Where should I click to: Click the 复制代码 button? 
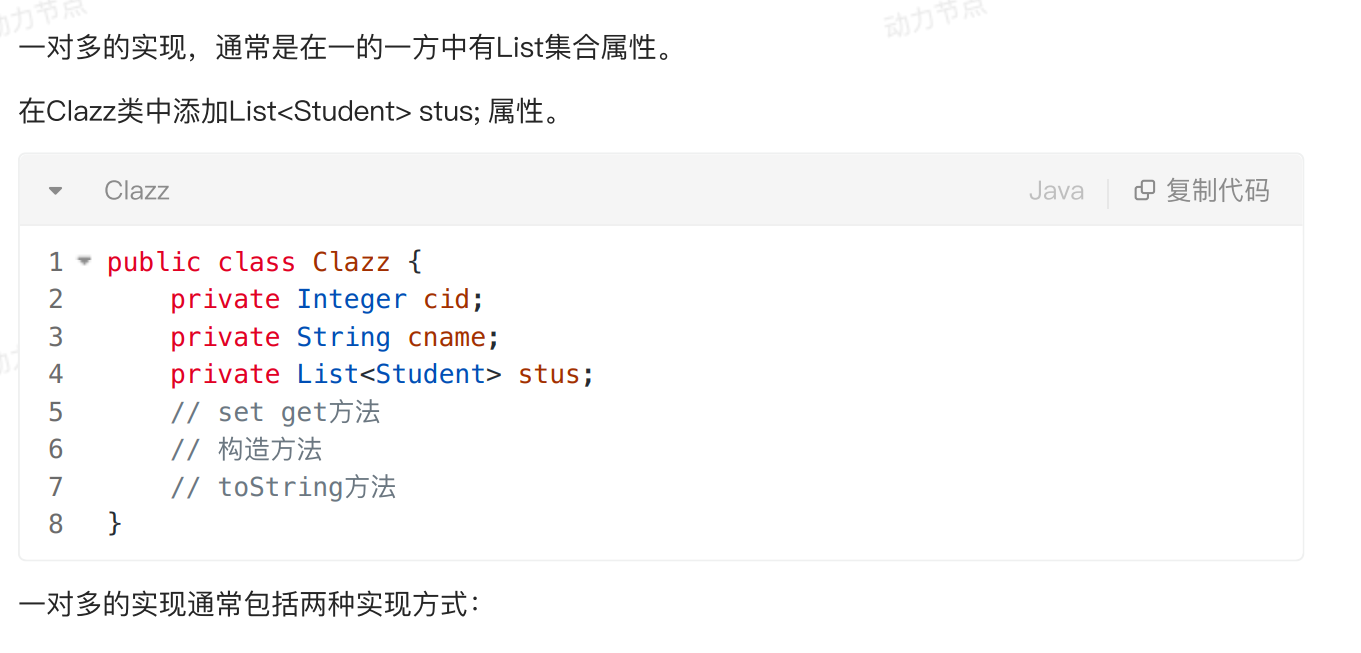[x=1202, y=190]
